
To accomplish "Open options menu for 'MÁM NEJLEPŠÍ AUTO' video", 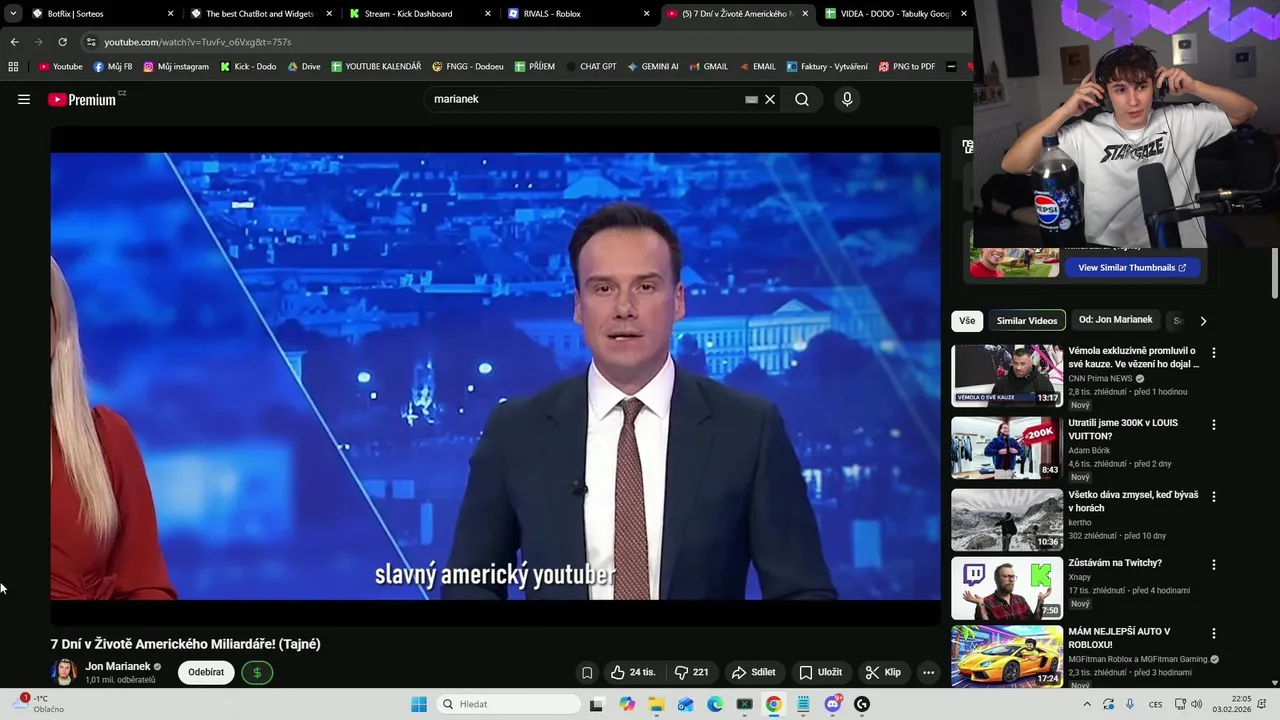I will point(1214,634).
